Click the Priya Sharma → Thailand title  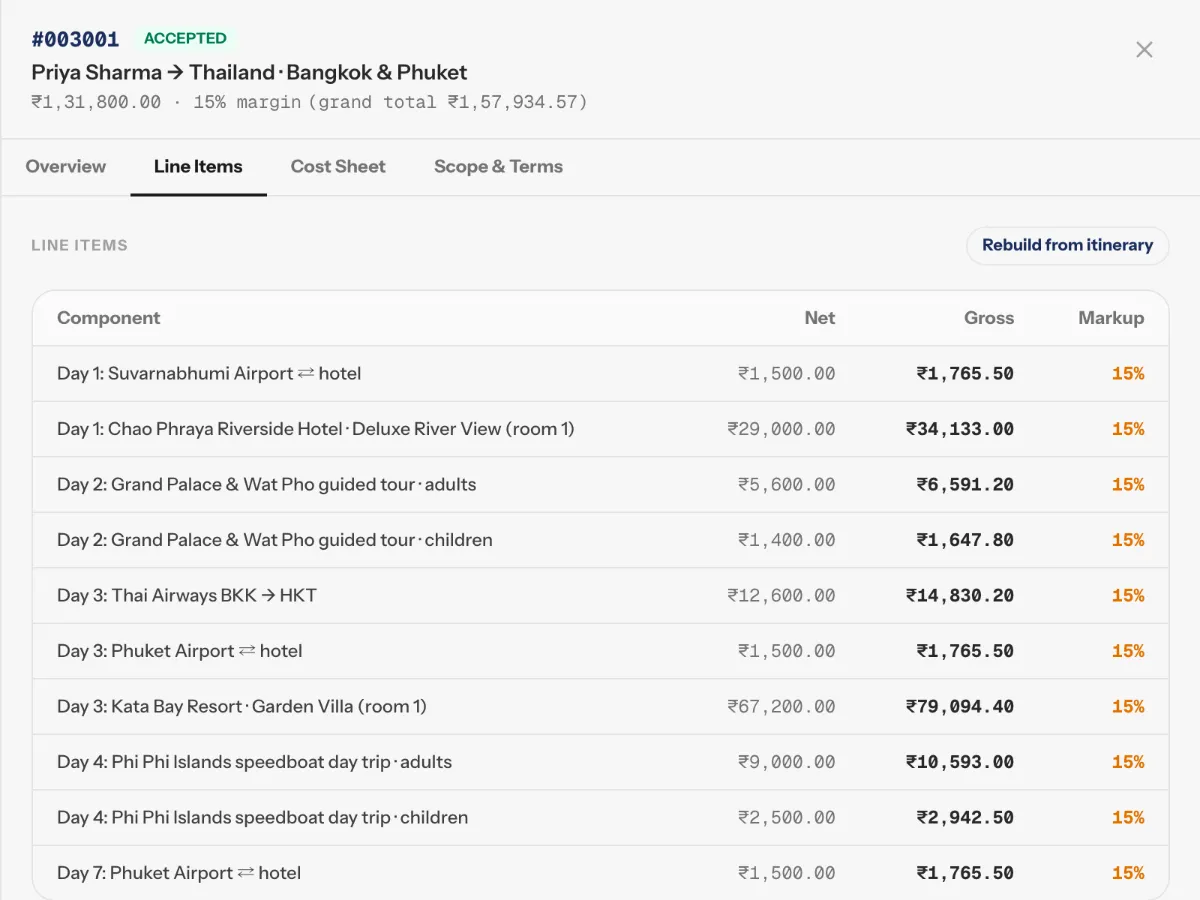pos(249,72)
